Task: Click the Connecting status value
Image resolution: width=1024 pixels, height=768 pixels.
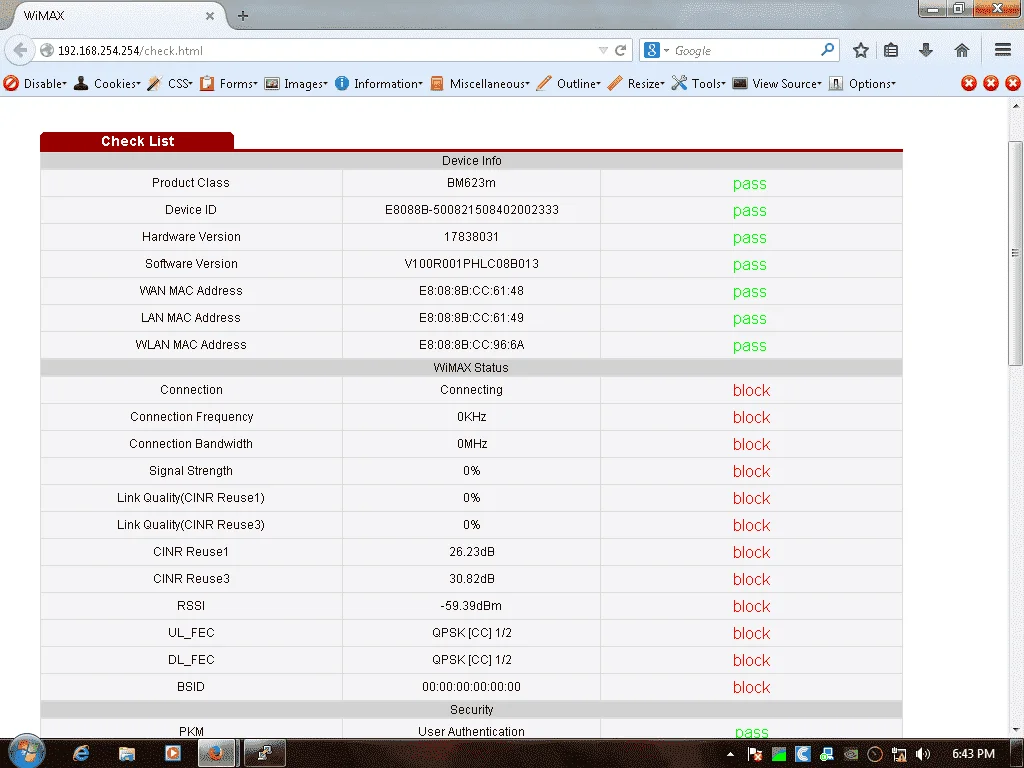Action: pyautogui.click(x=472, y=390)
